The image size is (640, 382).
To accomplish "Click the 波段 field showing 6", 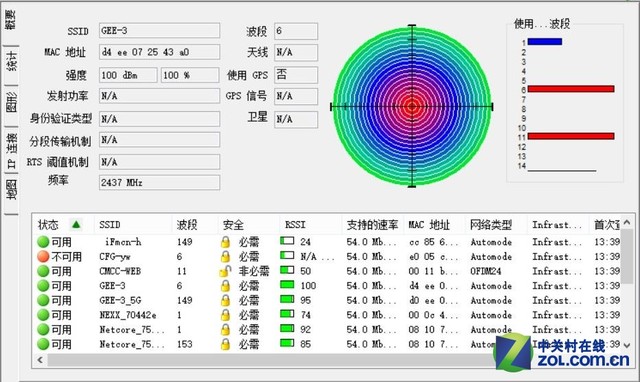I will pyautogui.click(x=296, y=31).
